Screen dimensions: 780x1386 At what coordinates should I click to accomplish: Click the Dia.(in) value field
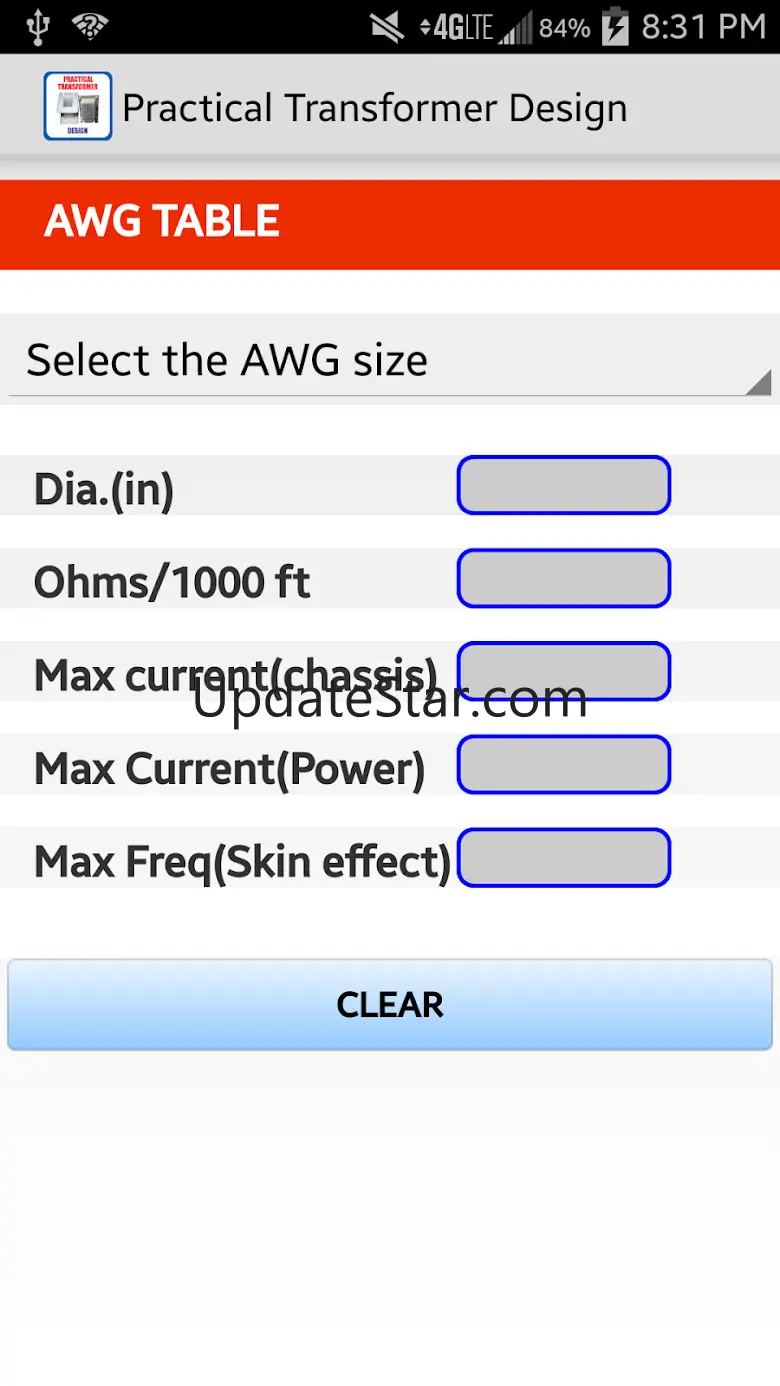564,486
